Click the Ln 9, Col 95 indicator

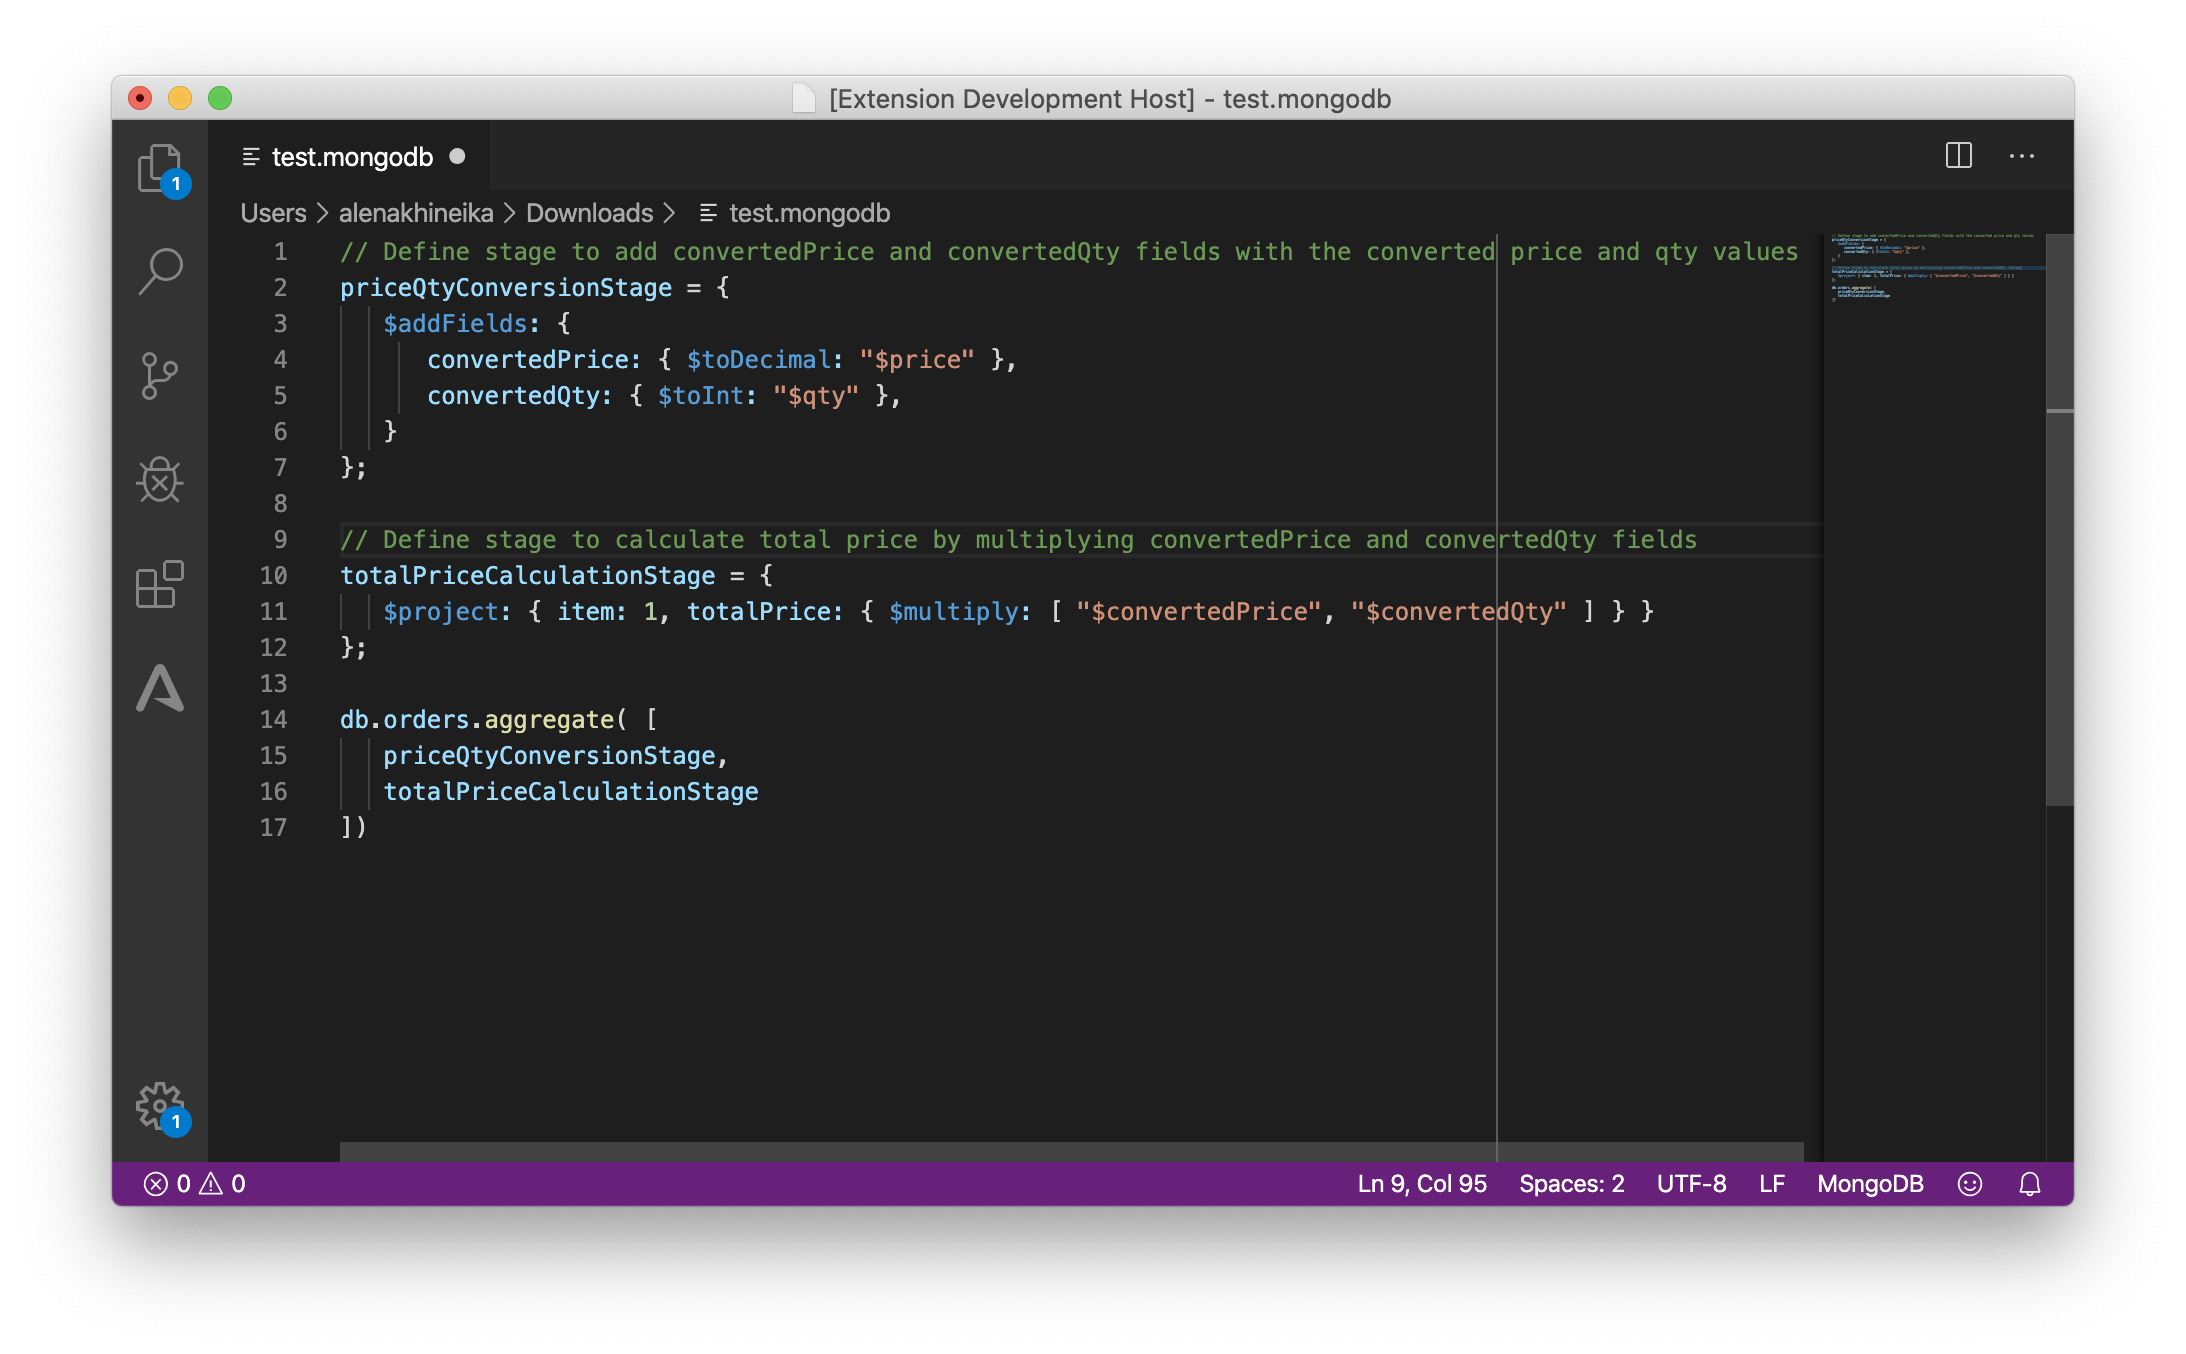coord(1421,1184)
